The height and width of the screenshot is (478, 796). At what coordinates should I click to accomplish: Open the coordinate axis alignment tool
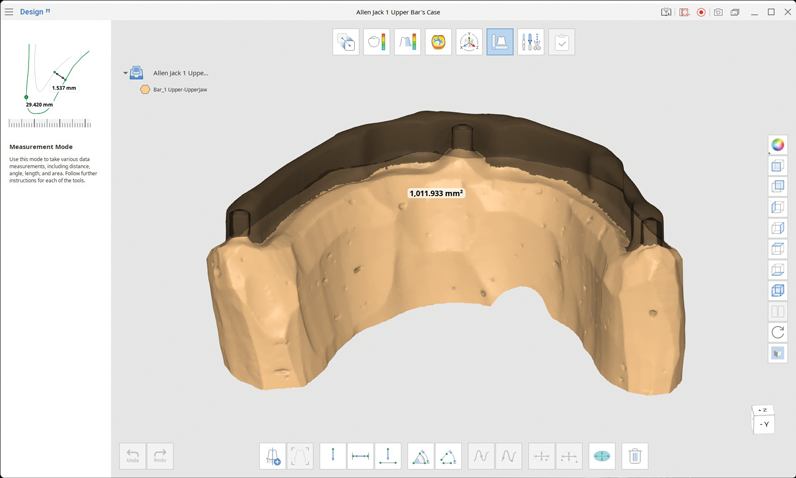469,42
